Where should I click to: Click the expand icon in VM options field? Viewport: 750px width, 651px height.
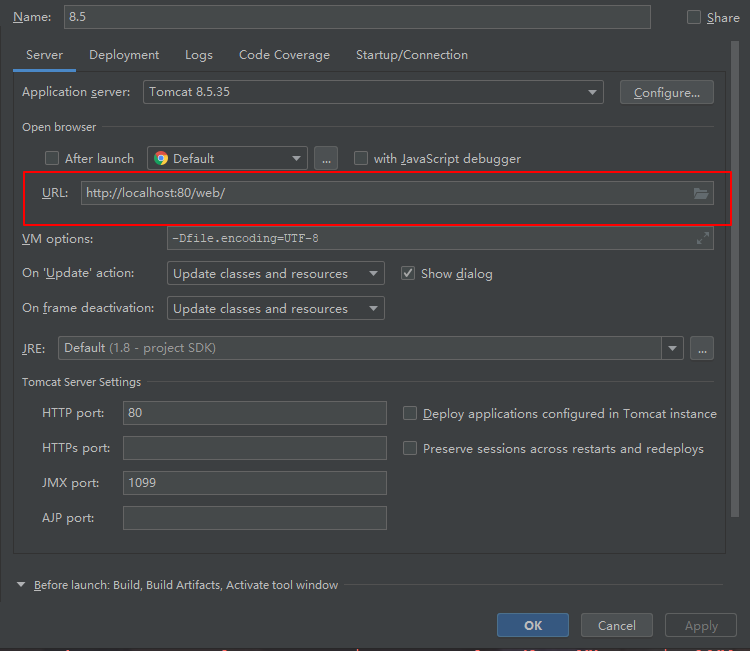point(703,239)
